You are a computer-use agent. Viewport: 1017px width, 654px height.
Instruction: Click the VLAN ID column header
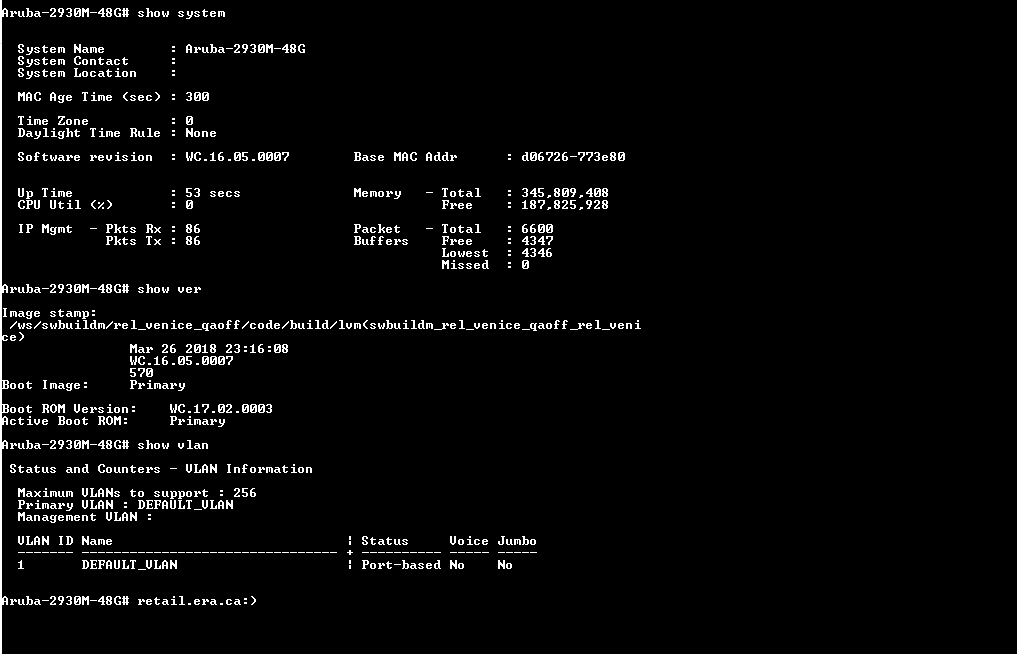click(45, 541)
